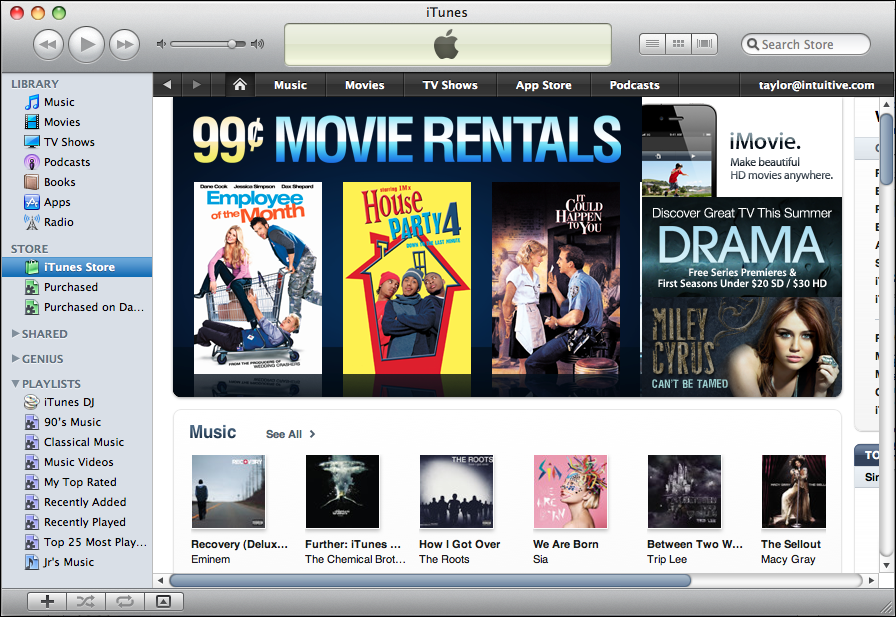896x617 pixels.
Task: Open the Purchased on Da... list
Action: (x=77, y=307)
